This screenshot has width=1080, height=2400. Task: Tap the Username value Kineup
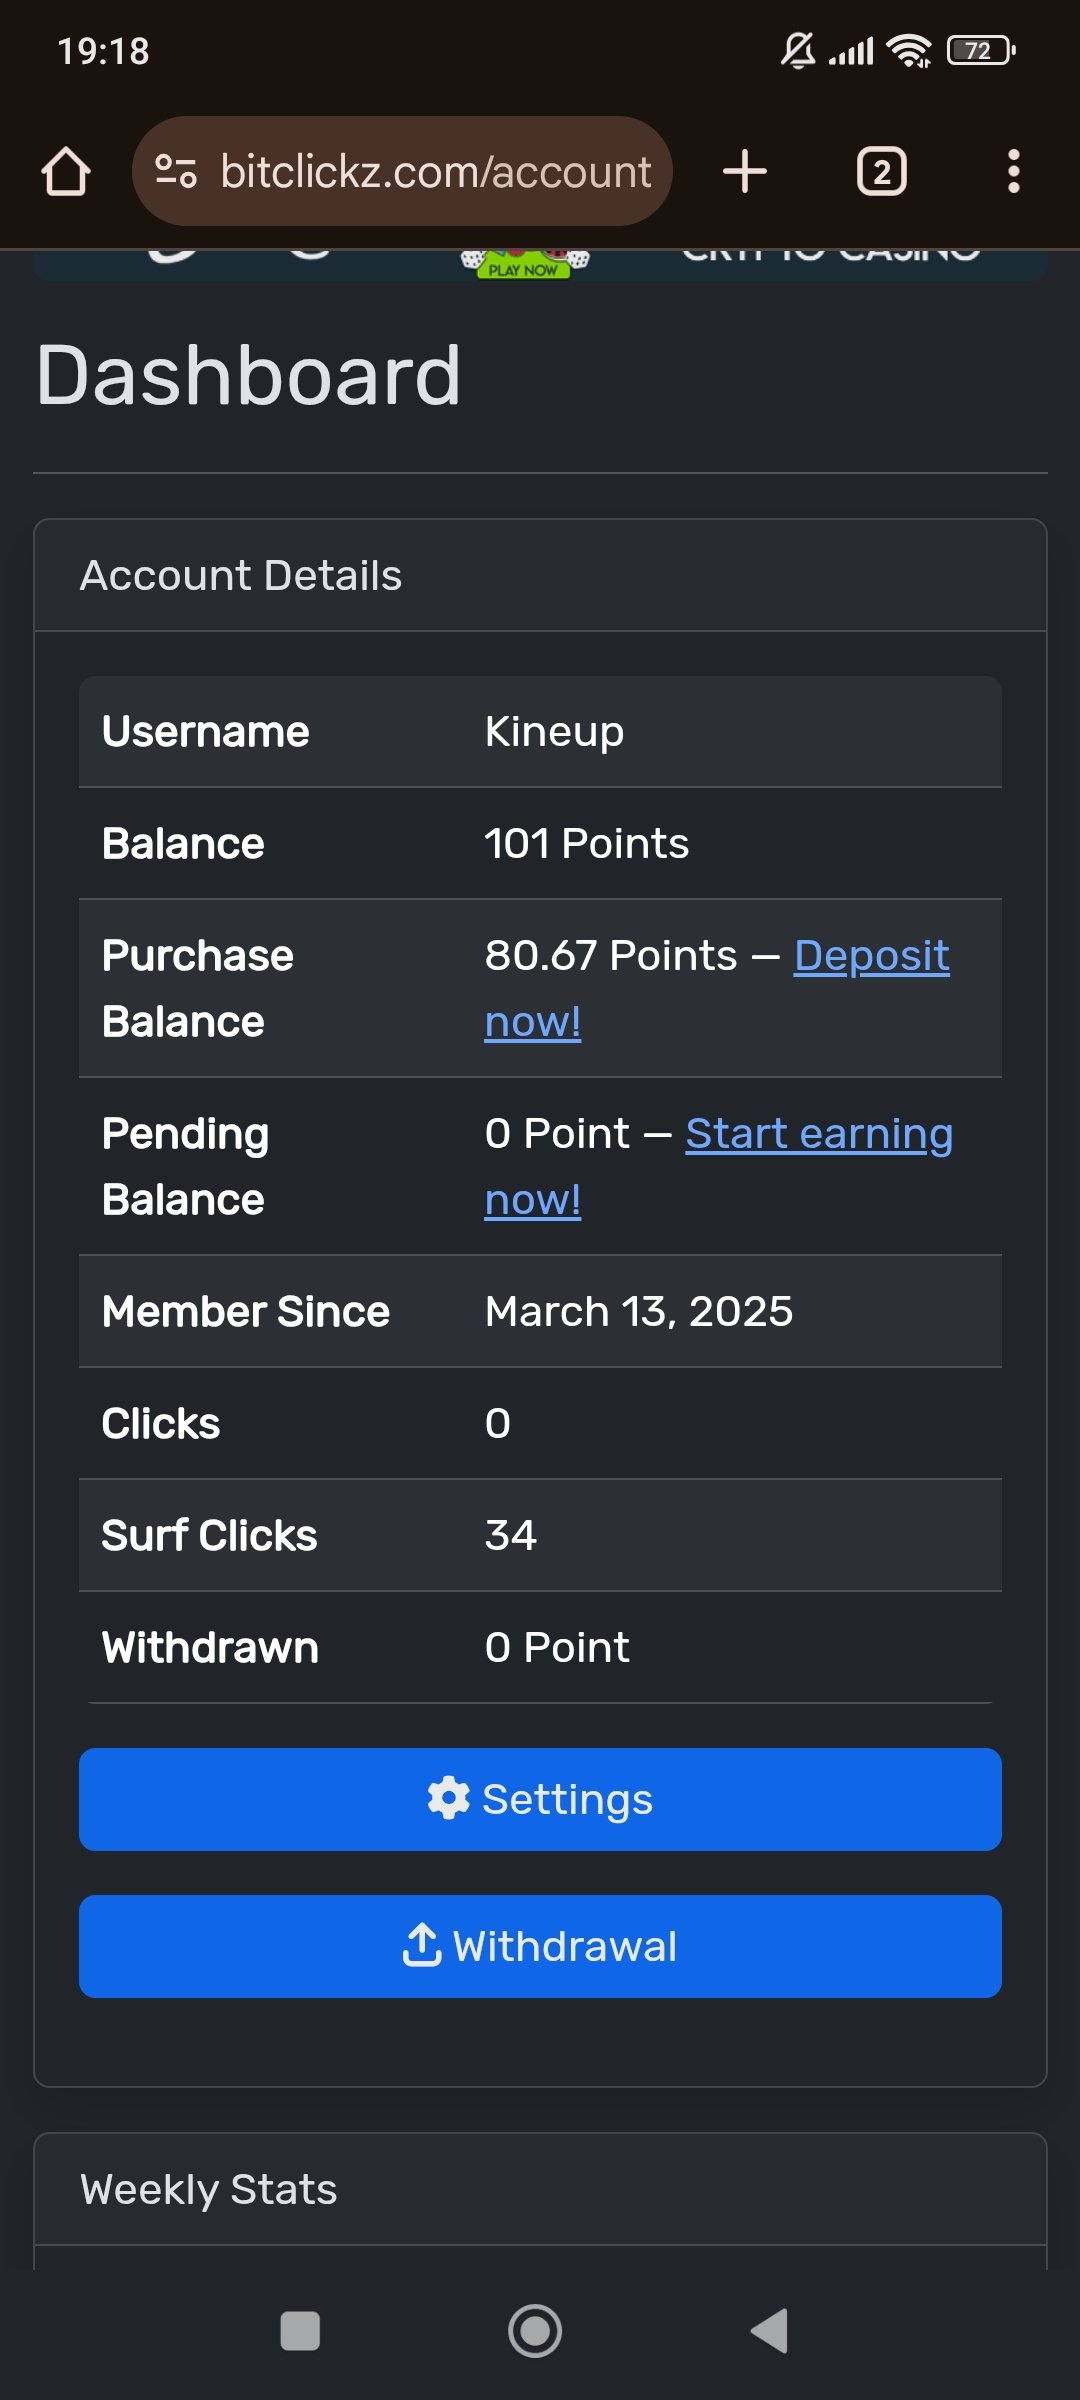[x=554, y=732]
